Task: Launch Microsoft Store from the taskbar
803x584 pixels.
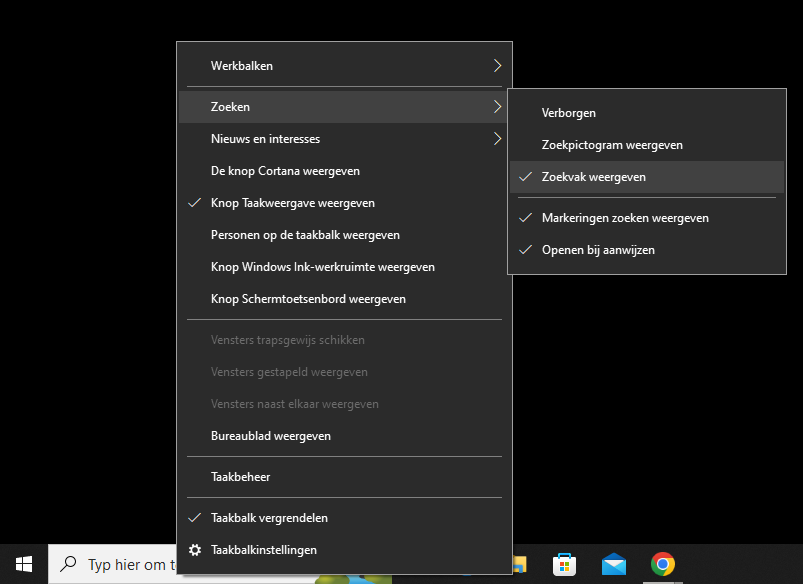Action: click(x=564, y=565)
